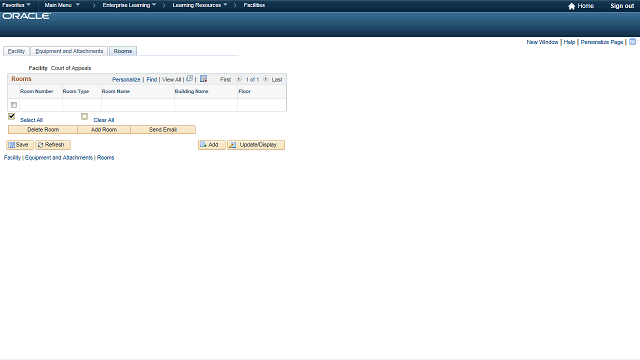Viewport: 640px width, 360px height.
Task: Click the Send Email button
Action: (163, 129)
